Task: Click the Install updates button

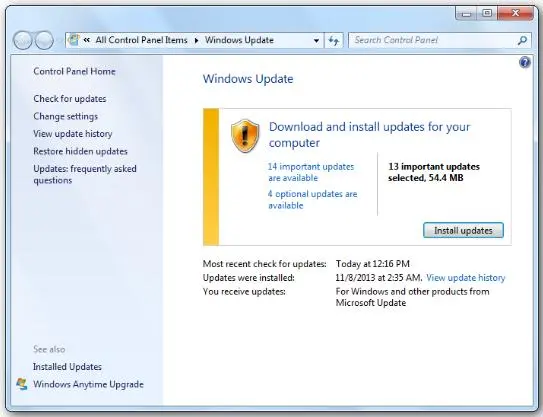Action: click(x=463, y=231)
